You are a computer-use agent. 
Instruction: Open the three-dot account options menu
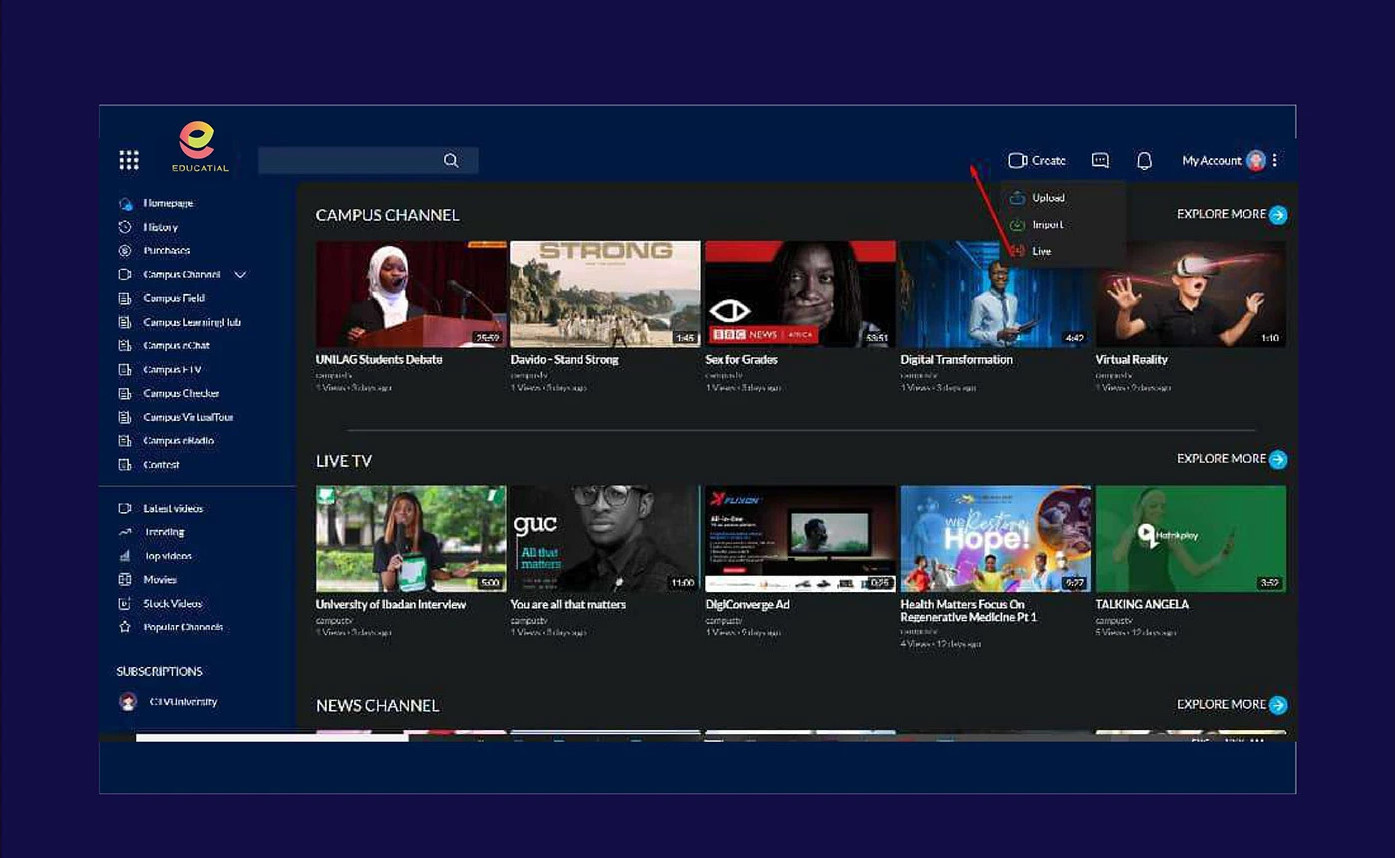point(1275,160)
